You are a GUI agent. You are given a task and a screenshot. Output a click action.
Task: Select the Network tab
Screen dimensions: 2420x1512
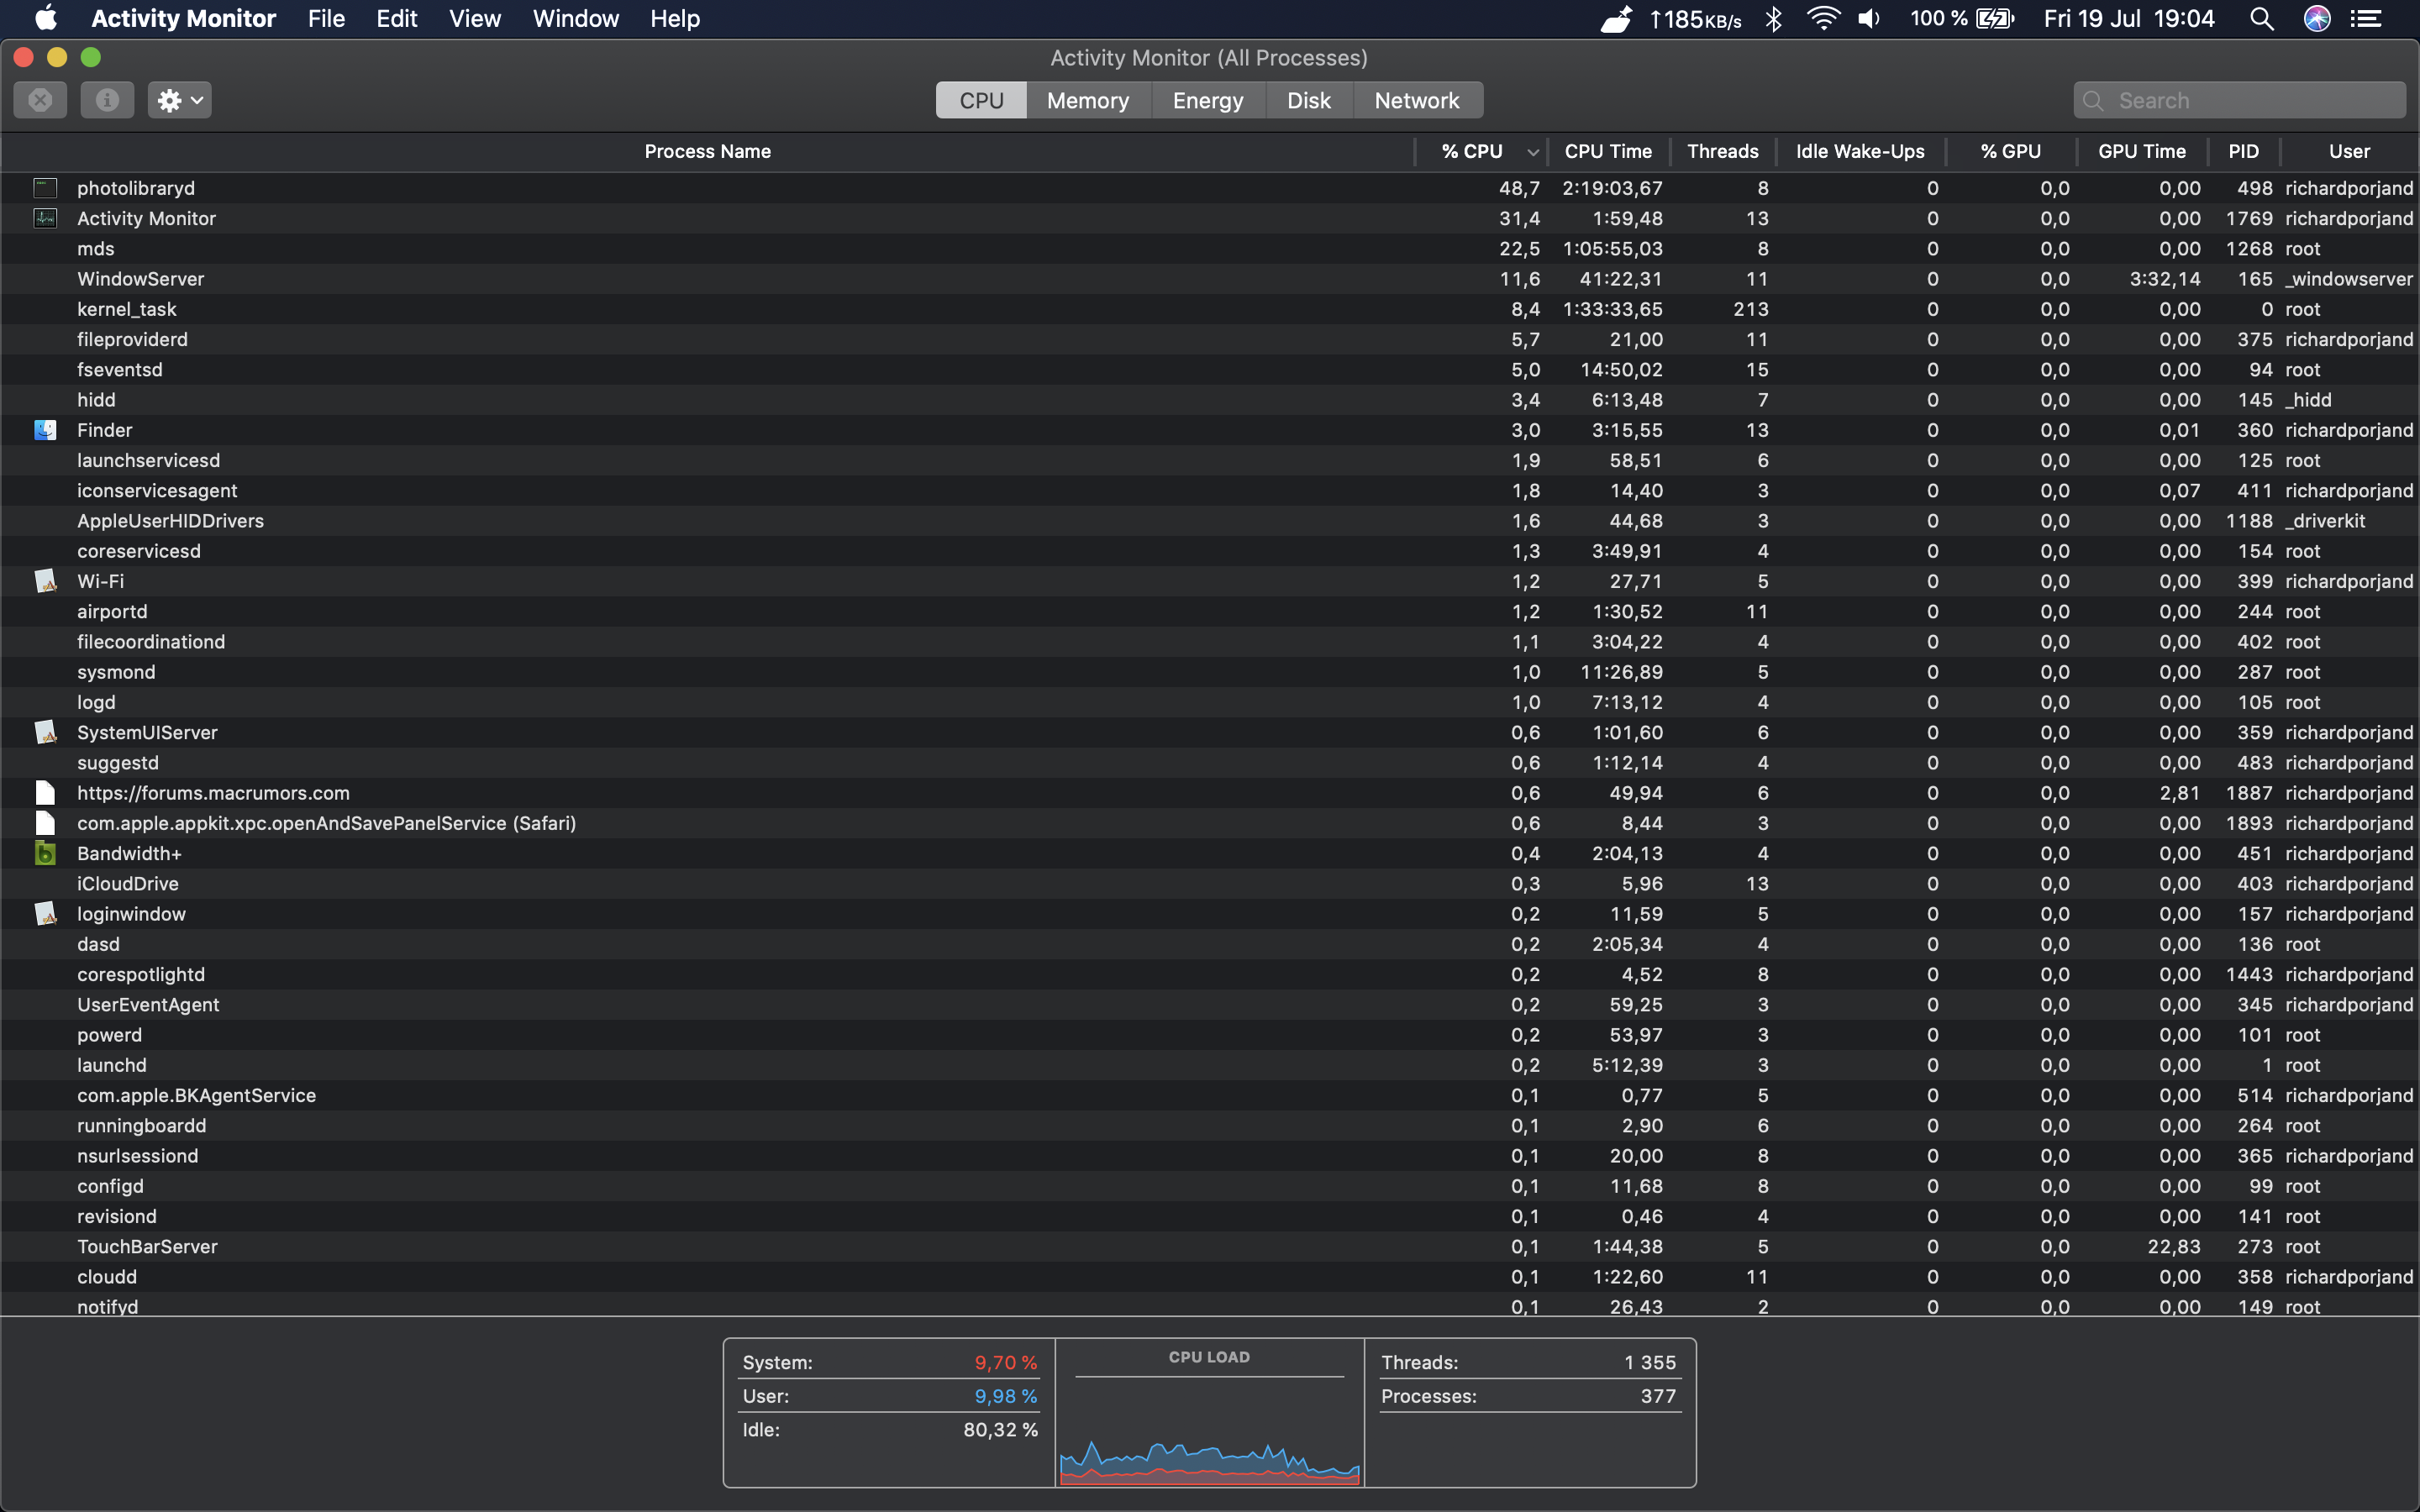pos(1416,100)
